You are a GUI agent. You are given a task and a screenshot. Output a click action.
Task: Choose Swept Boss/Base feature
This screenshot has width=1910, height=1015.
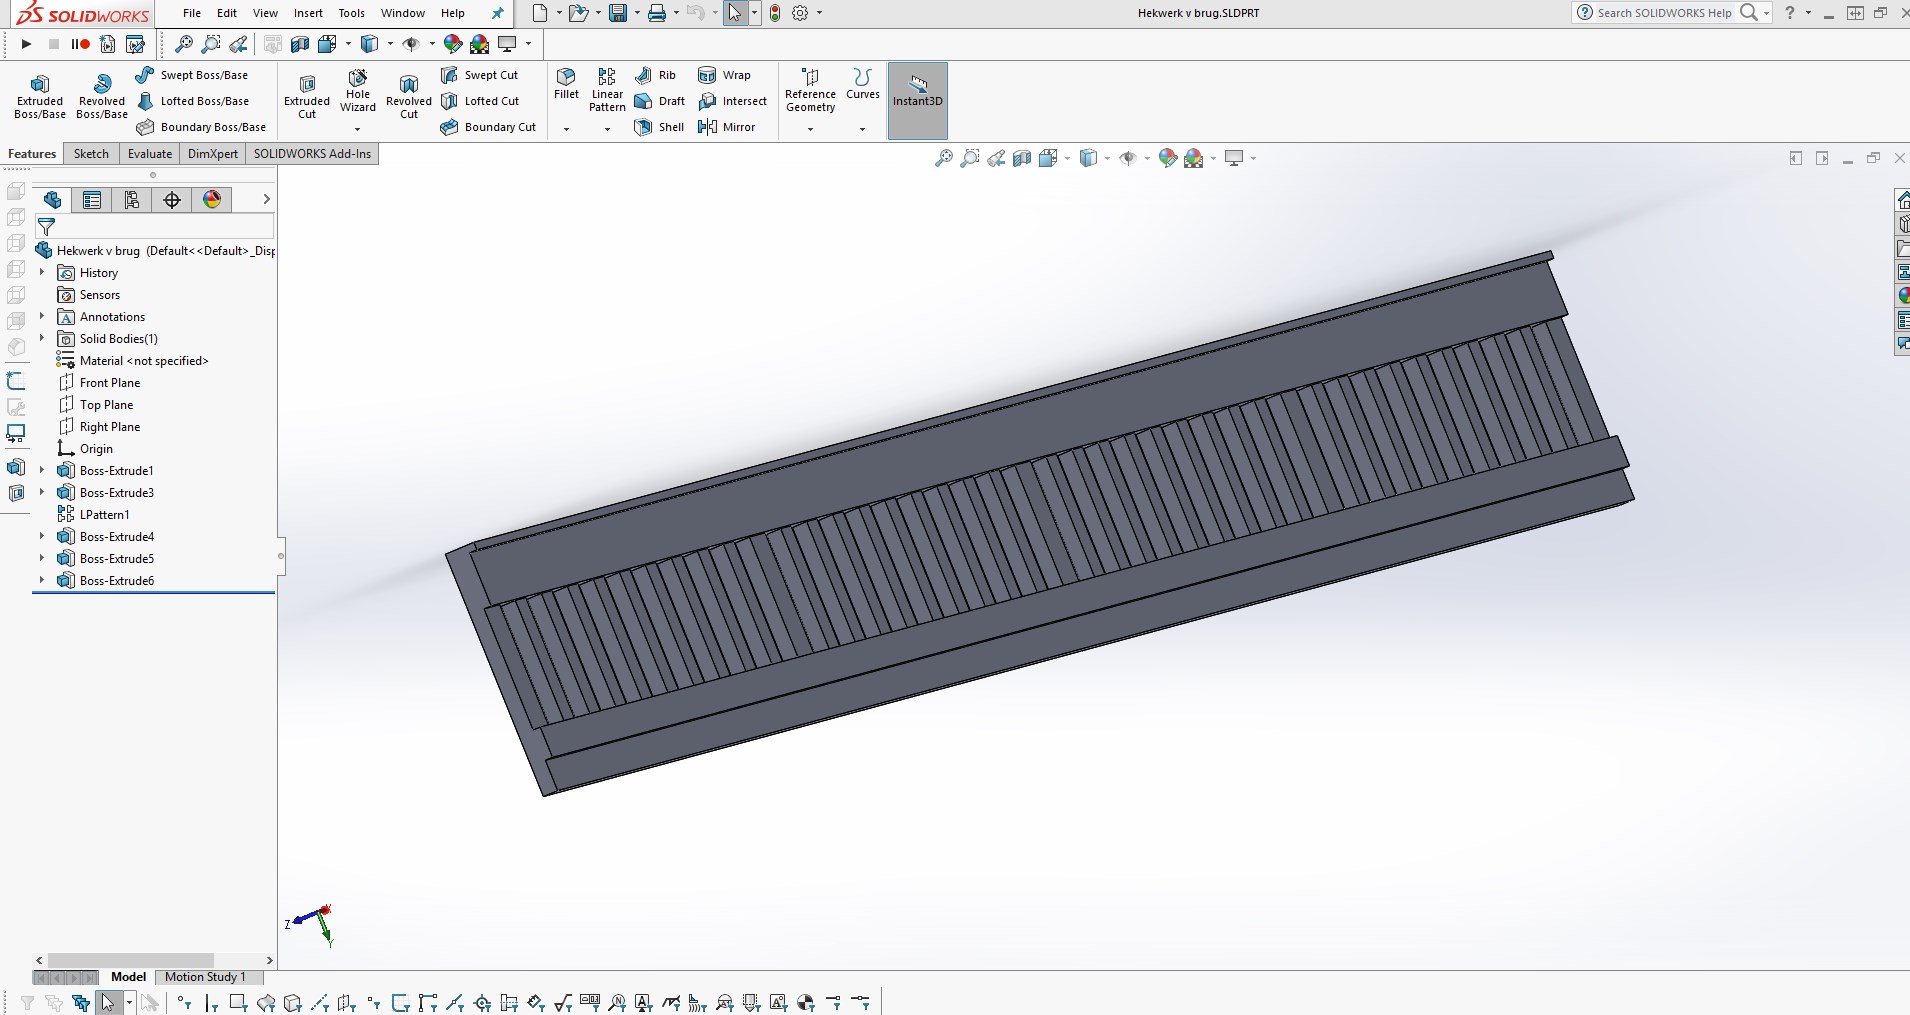[192, 75]
